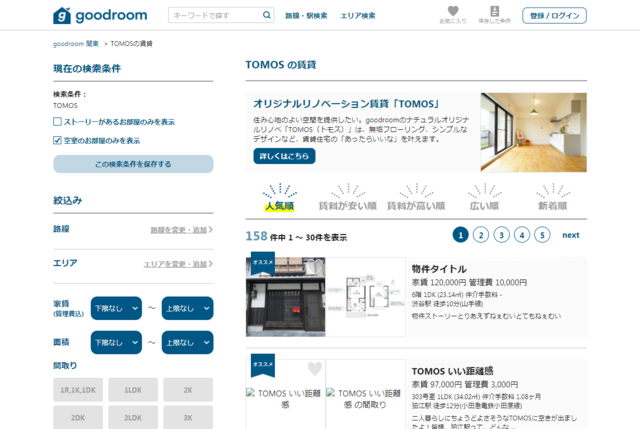Open 家賃 upper limit 上限なし dropdown

(x=187, y=308)
